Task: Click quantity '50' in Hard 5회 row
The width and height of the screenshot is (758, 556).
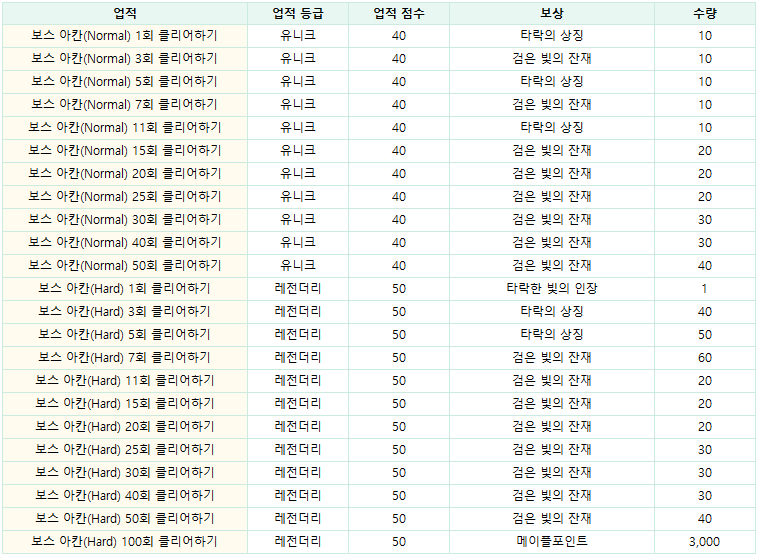Action: click(705, 335)
